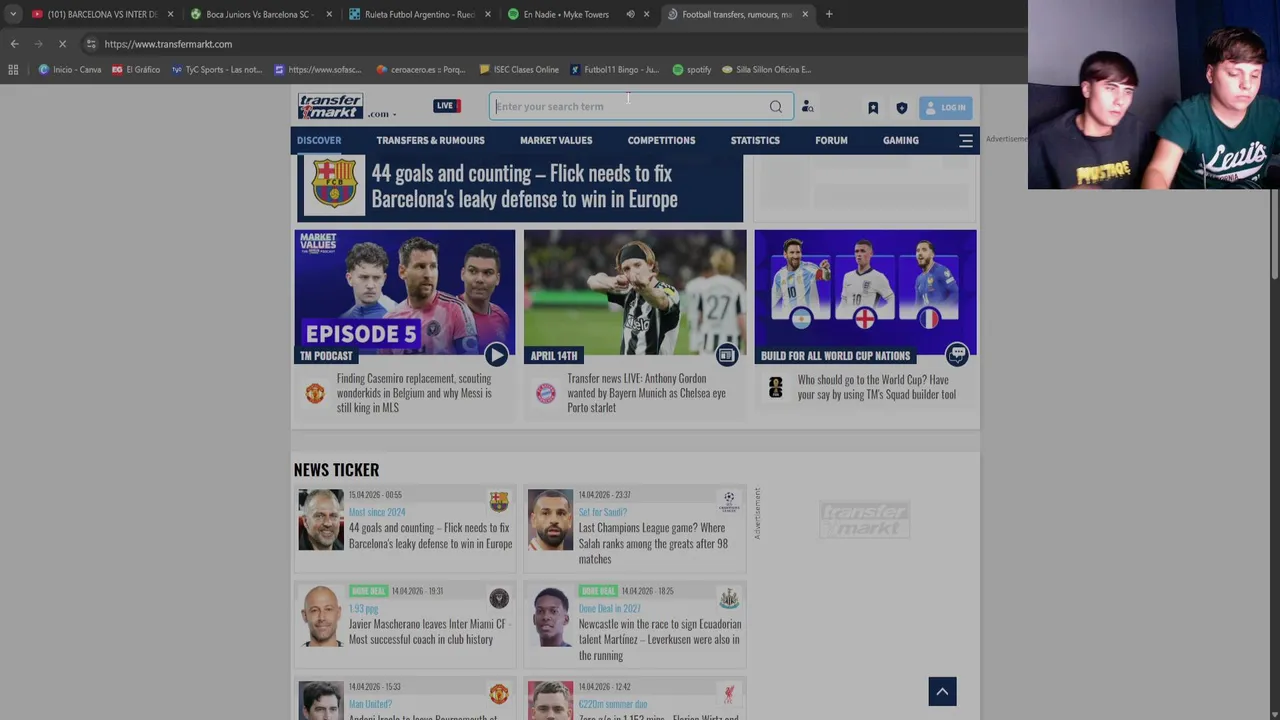Click the Manchester United crest under podcast card

[x=315, y=393]
